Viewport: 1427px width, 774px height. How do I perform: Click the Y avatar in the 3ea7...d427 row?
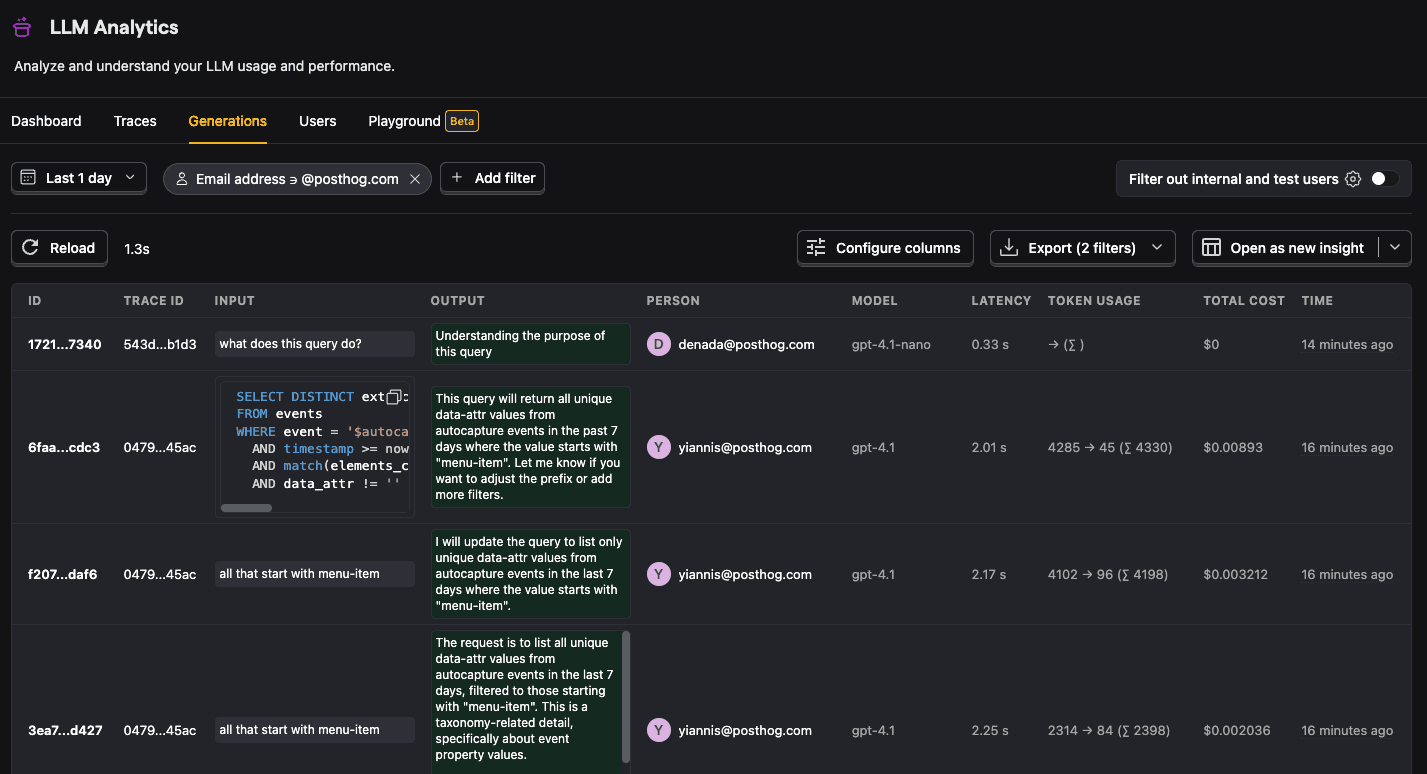(658, 730)
